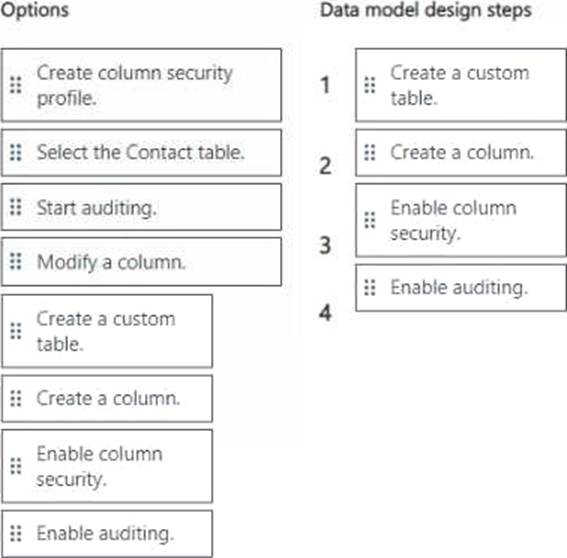Click the Data model design steps heading
The width and height of the screenshot is (567, 558).
[x=426, y=10]
